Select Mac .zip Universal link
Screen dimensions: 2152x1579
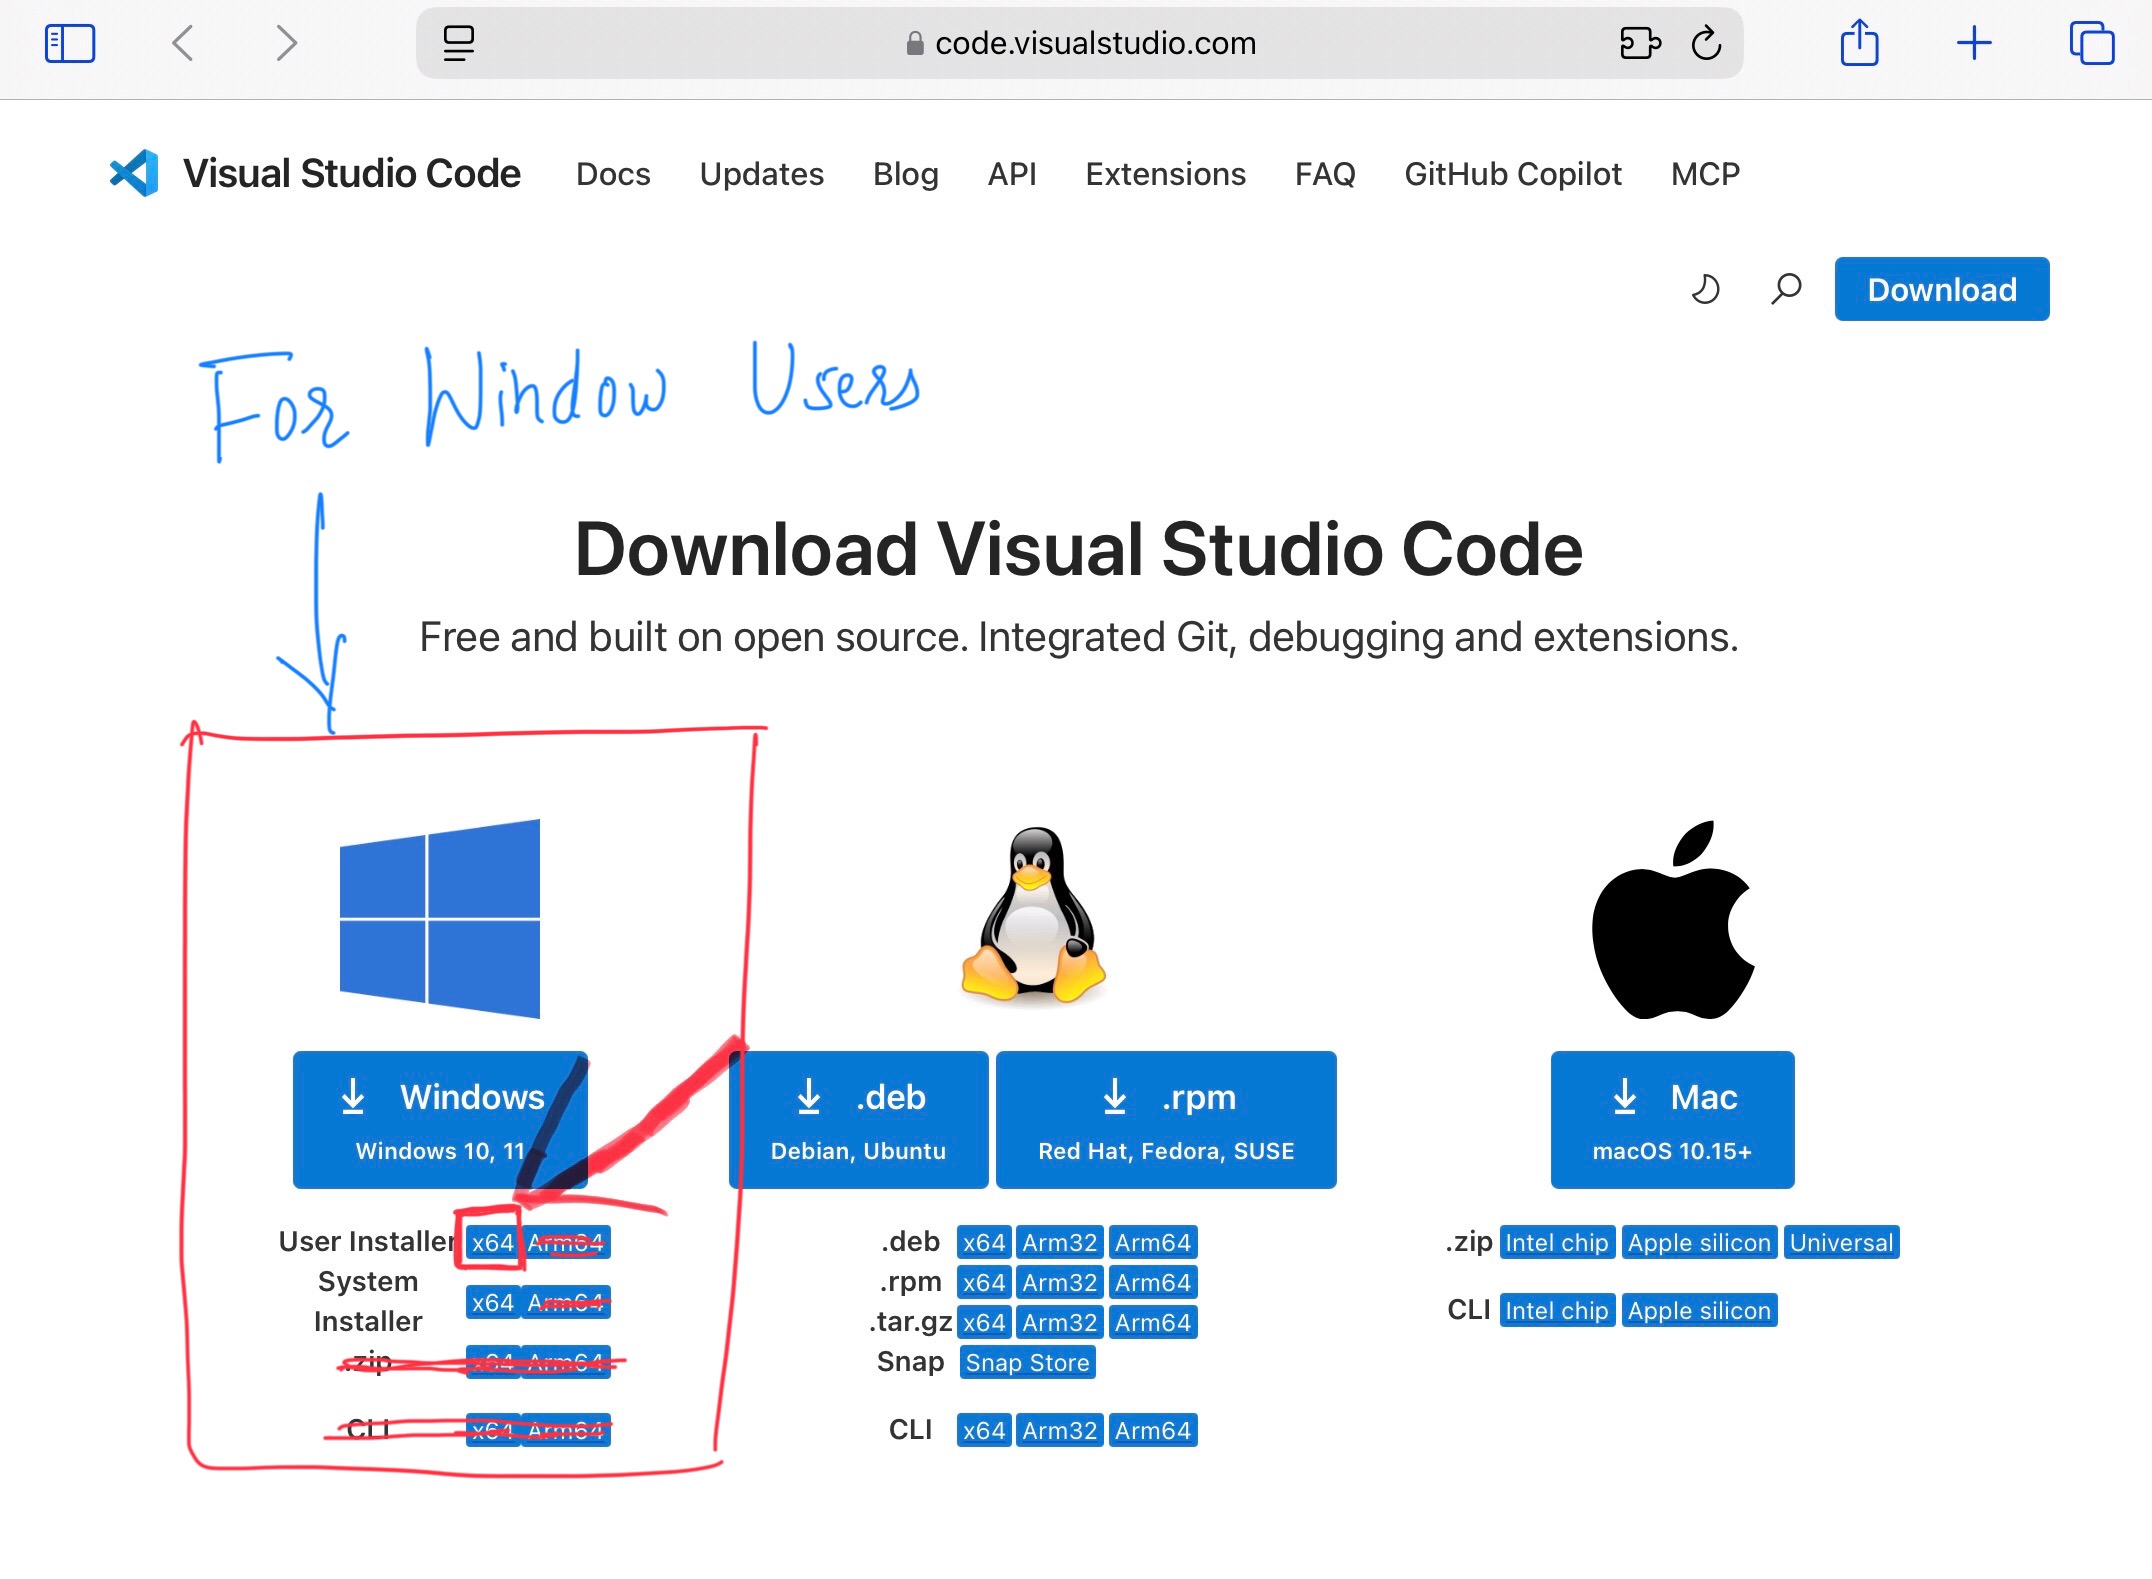[x=1842, y=1243]
